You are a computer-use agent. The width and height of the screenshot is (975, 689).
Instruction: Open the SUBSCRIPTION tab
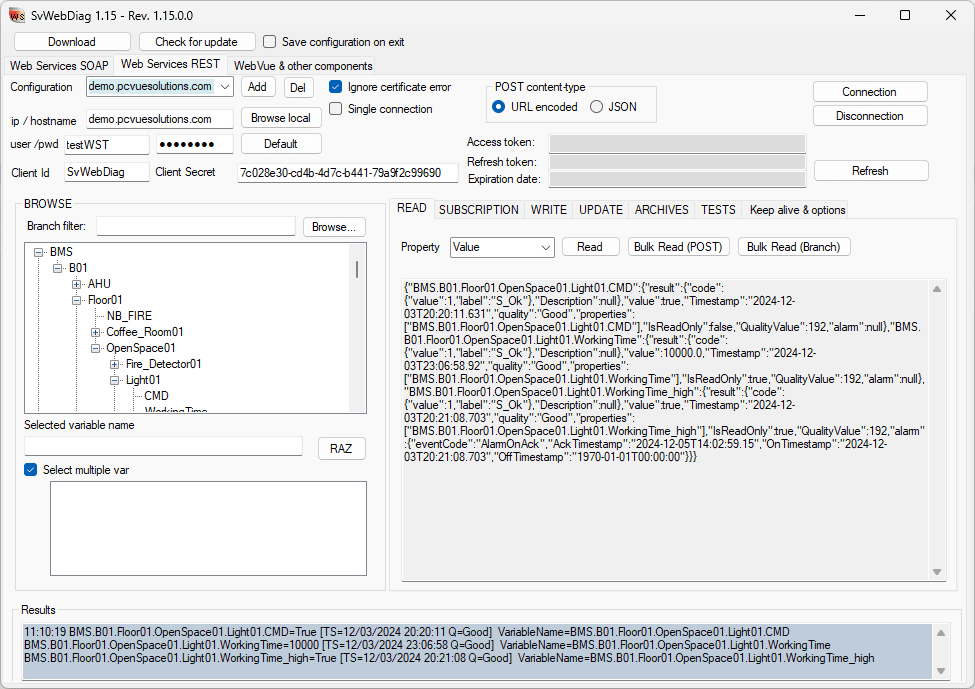click(478, 210)
